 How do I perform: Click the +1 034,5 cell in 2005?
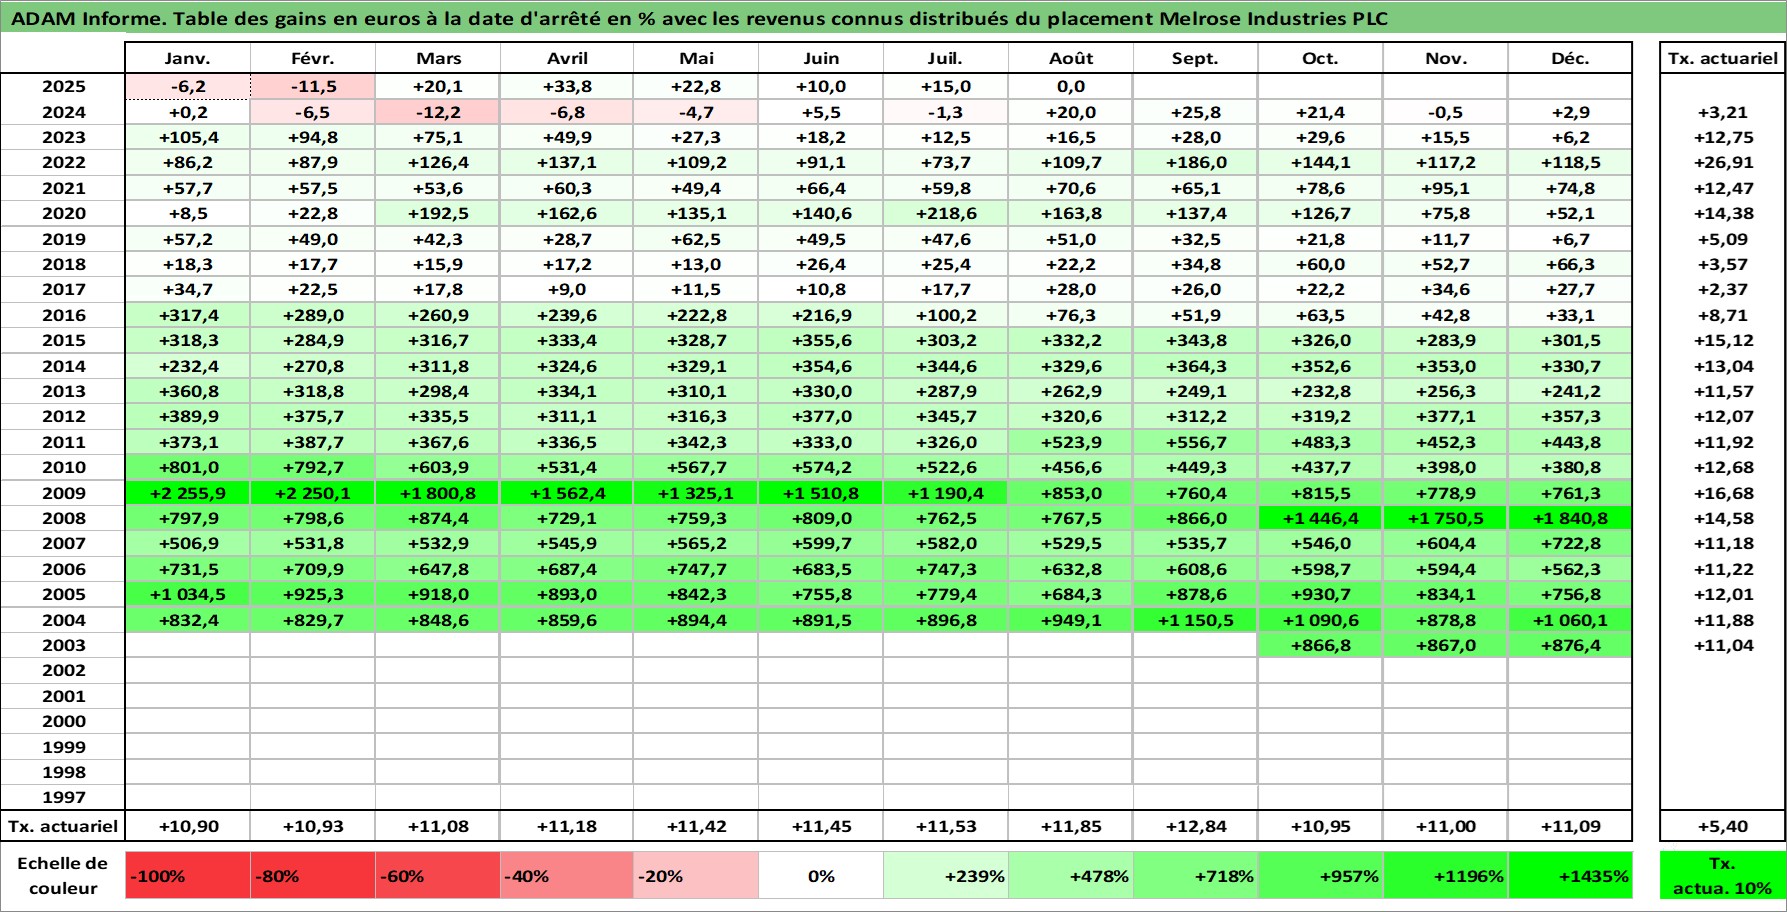tap(188, 594)
